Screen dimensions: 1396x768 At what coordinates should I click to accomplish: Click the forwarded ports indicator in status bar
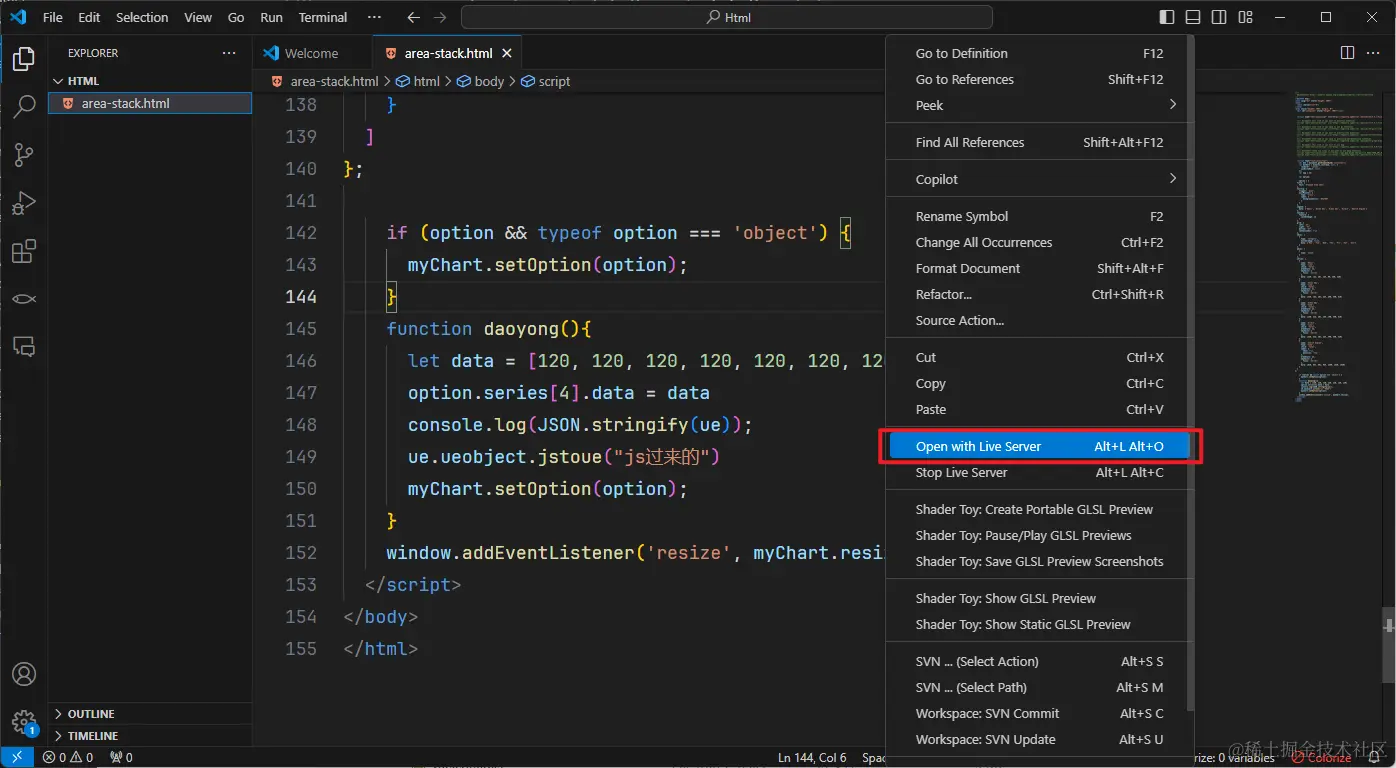click(x=119, y=757)
